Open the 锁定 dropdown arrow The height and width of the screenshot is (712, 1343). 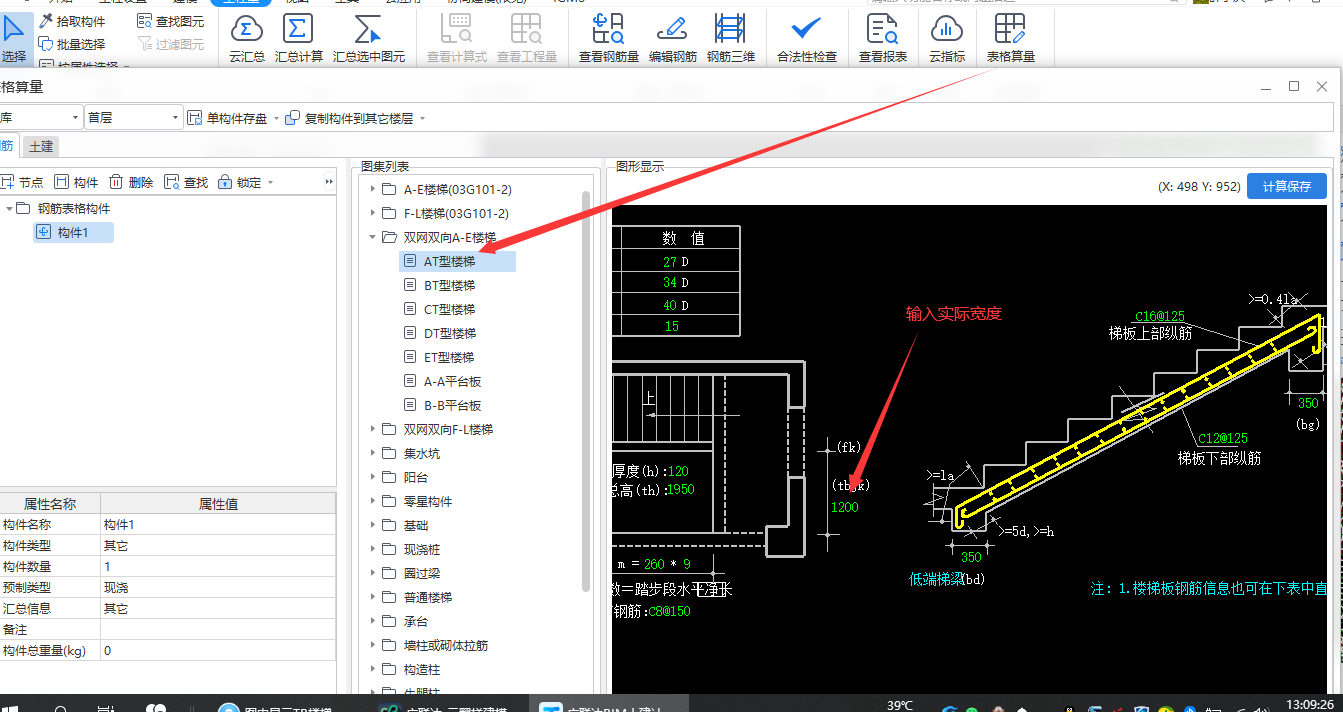(270, 182)
